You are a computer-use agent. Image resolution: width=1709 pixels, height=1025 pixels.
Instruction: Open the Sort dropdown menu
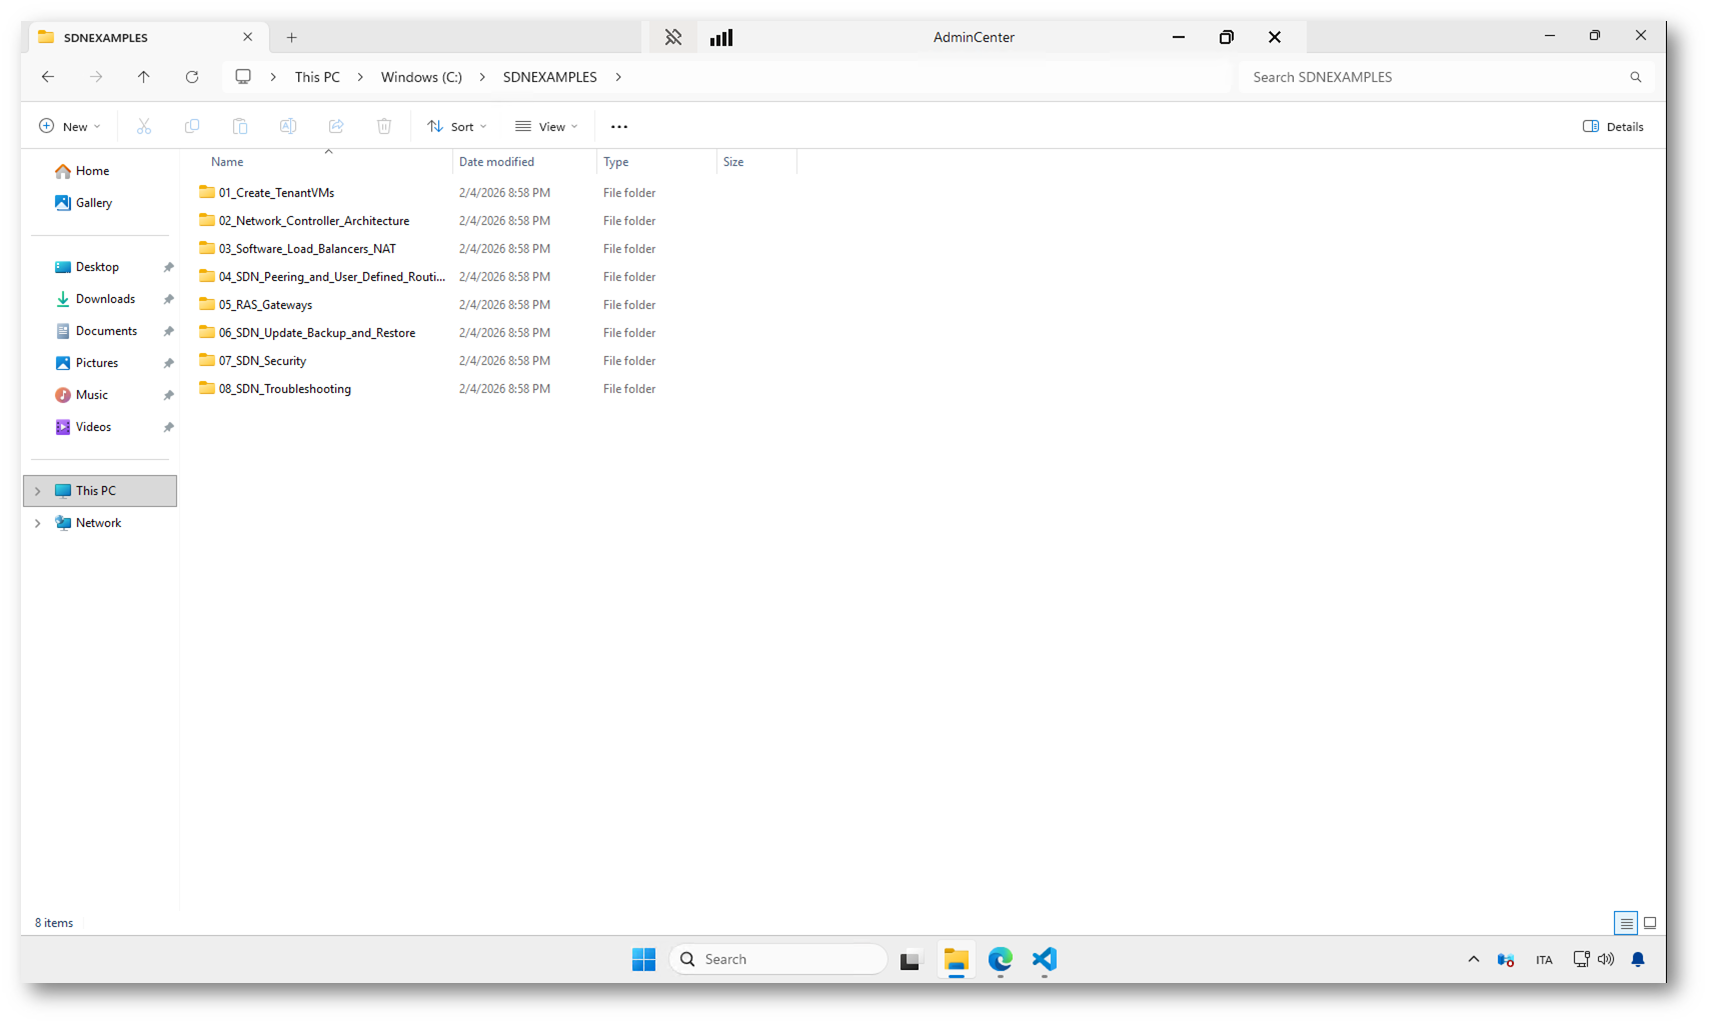[457, 126]
